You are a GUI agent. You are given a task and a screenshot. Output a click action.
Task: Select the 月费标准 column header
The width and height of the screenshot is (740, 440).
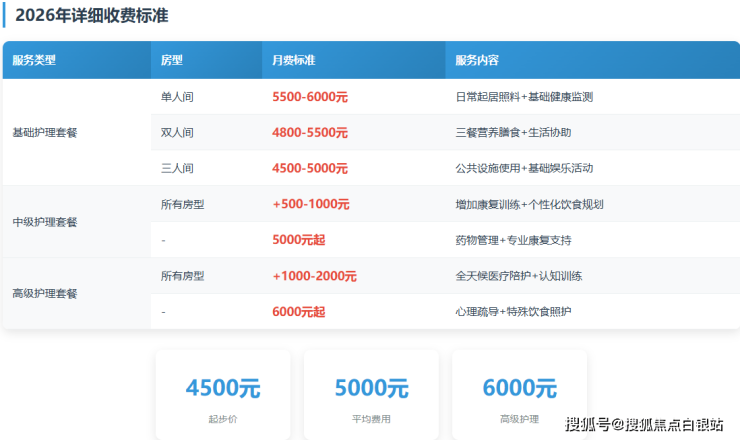click(294, 60)
